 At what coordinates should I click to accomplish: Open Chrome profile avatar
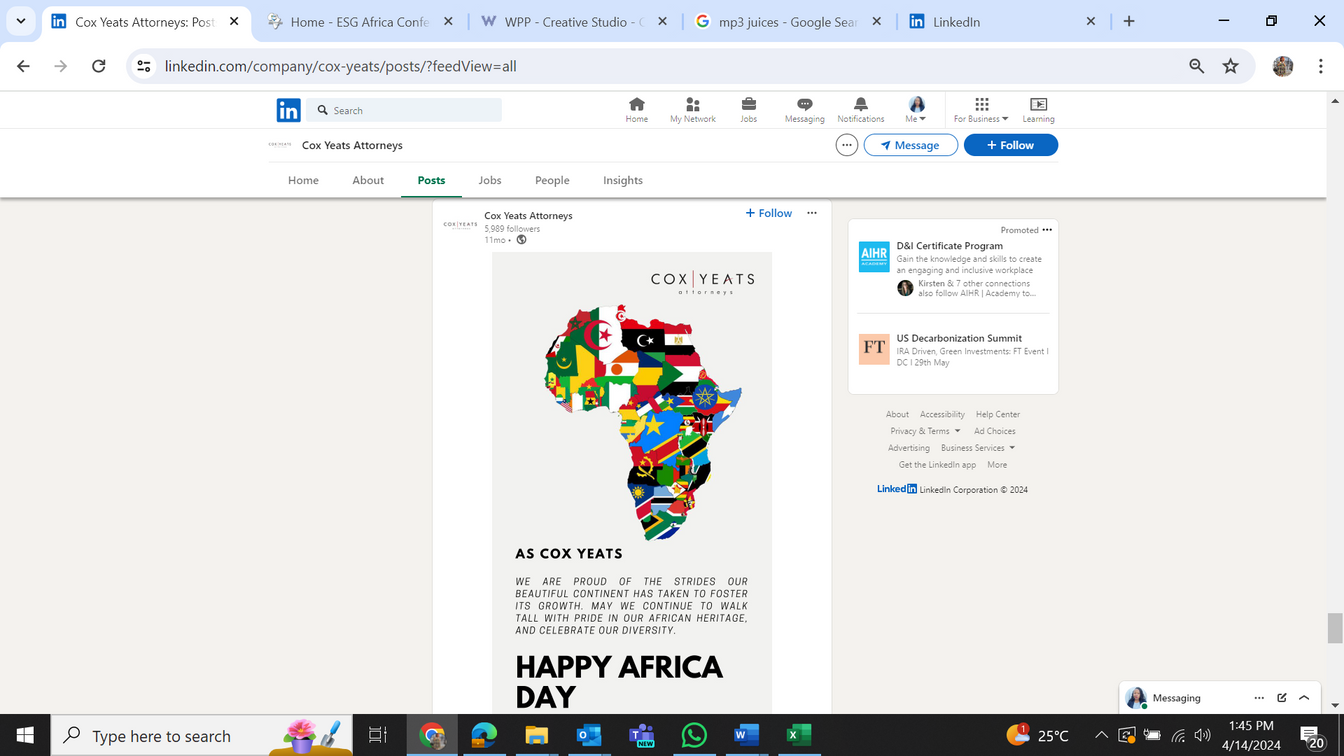1283,66
